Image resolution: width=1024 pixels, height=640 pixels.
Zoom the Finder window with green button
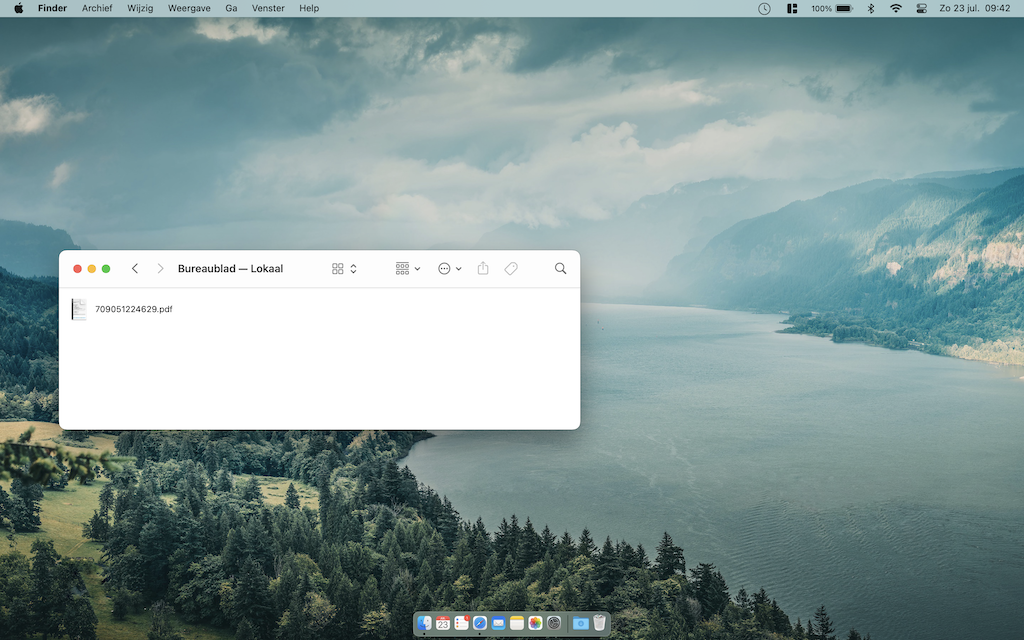point(106,268)
